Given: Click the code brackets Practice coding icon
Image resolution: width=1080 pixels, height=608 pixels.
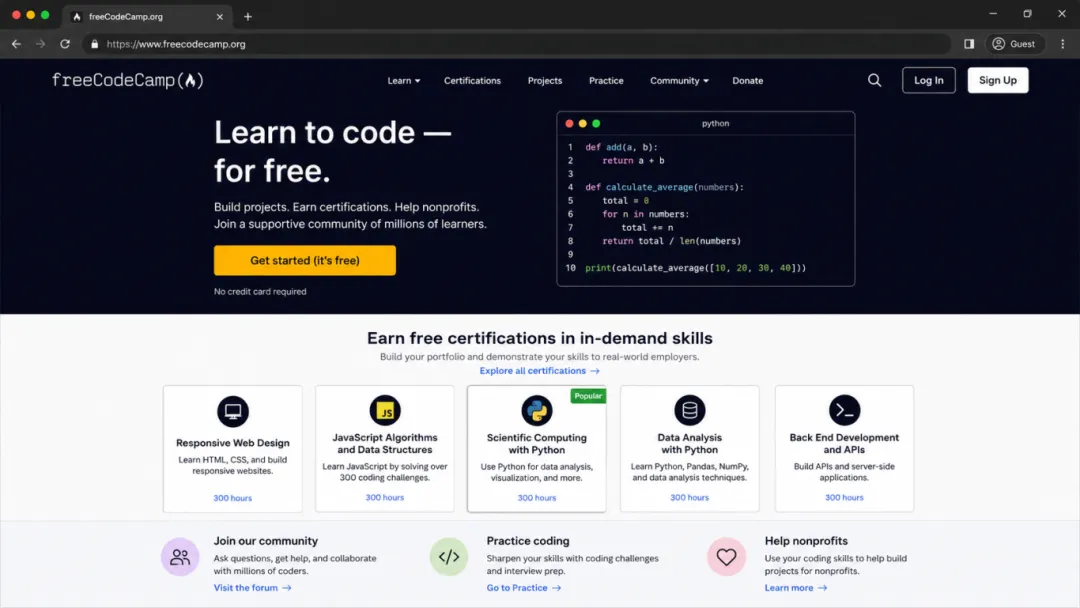Looking at the screenshot, I should click(x=449, y=557).
